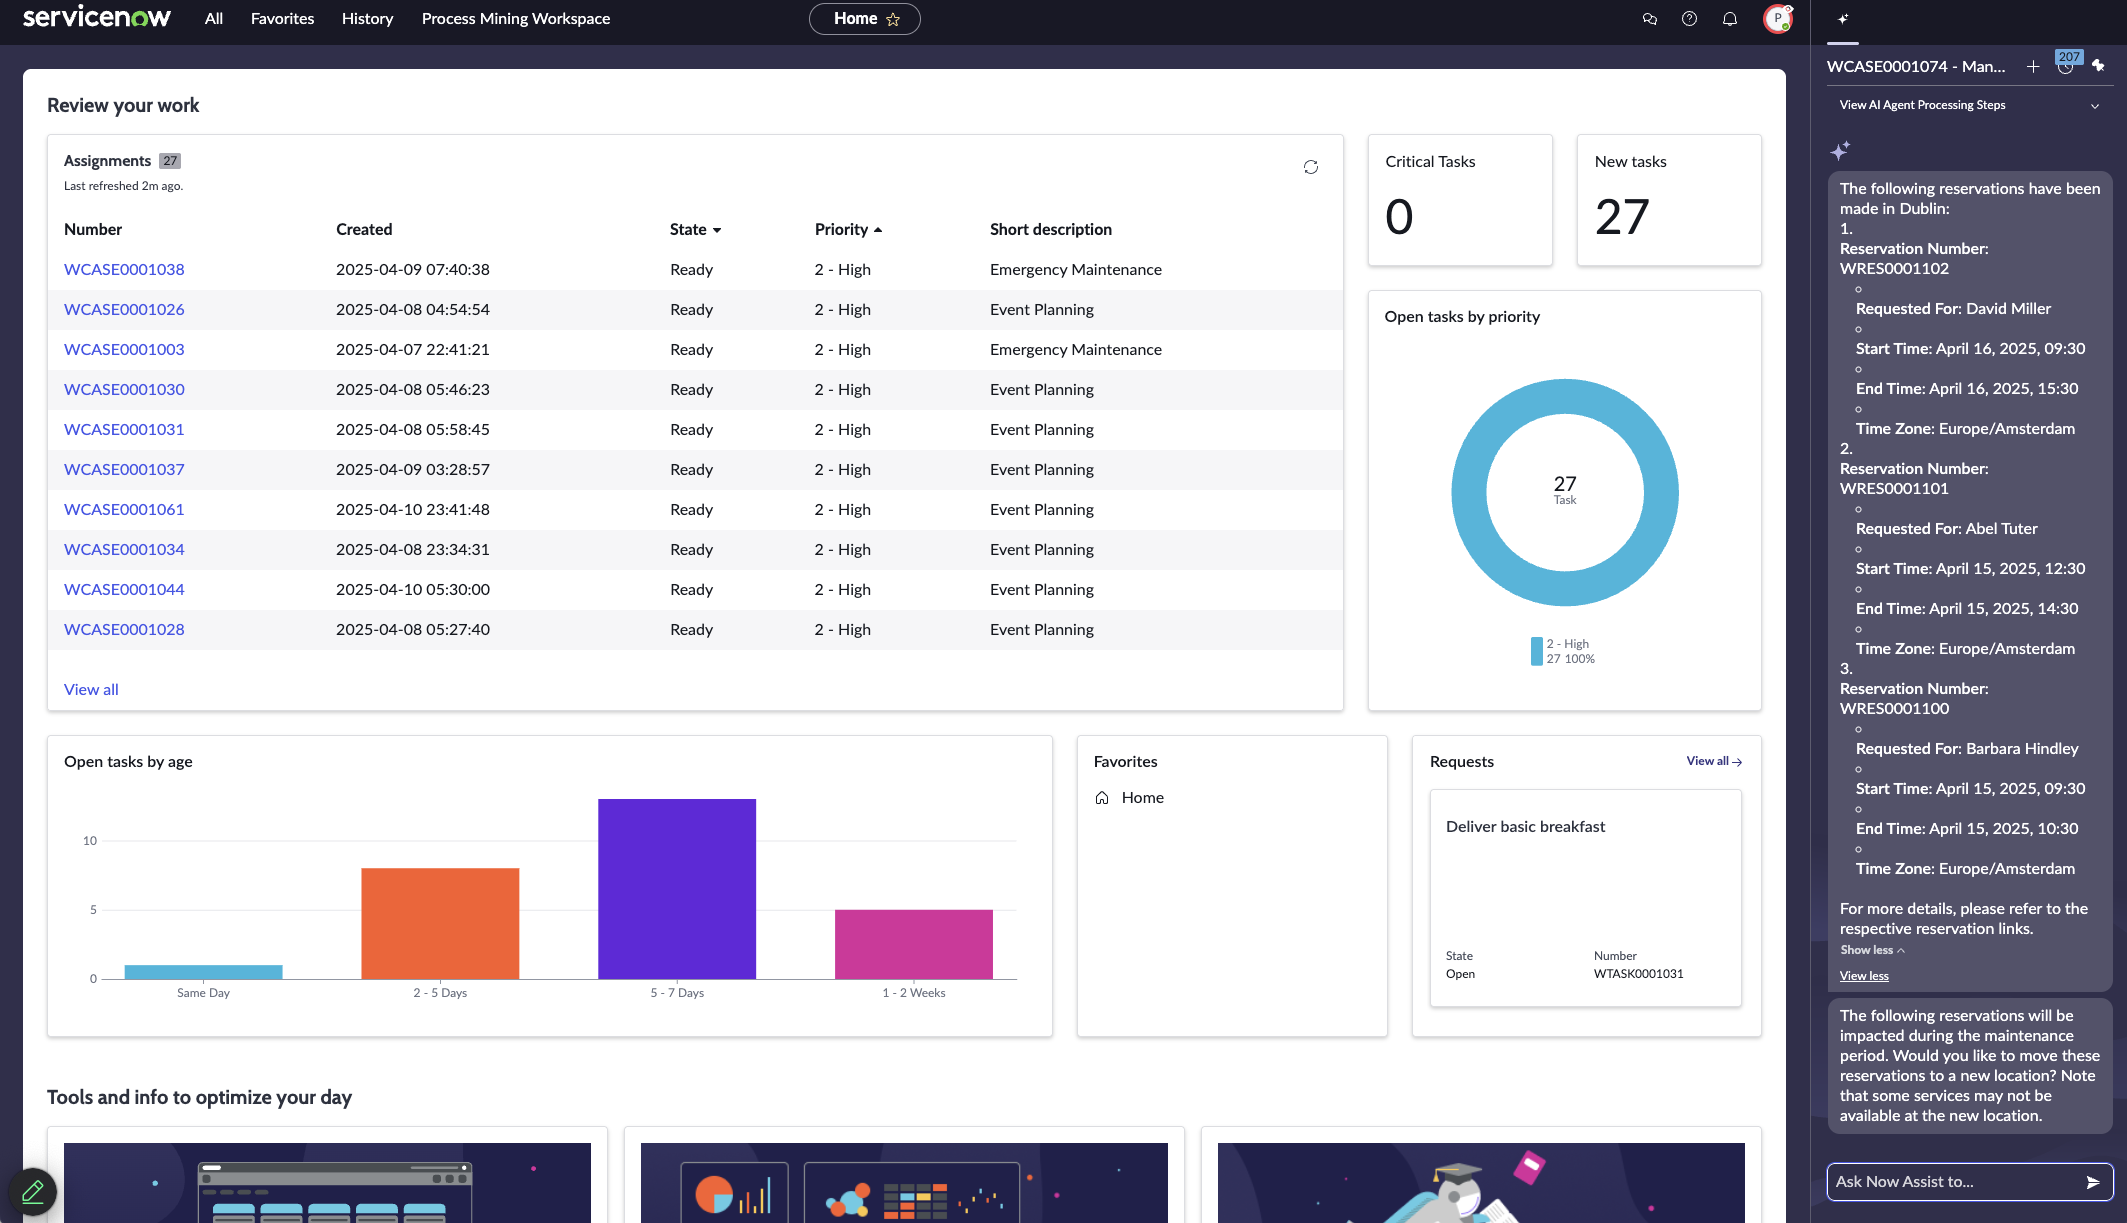Viewport: 2127px width, 1223px height.
Task: Click the edit pencil button at bottom left
Action: click(32, 1191)
